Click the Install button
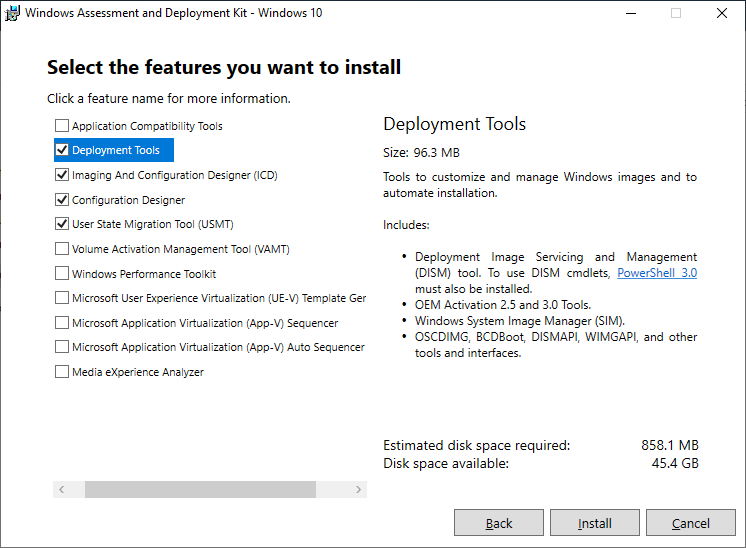746x548 pixels. click(x=595, y=523)
